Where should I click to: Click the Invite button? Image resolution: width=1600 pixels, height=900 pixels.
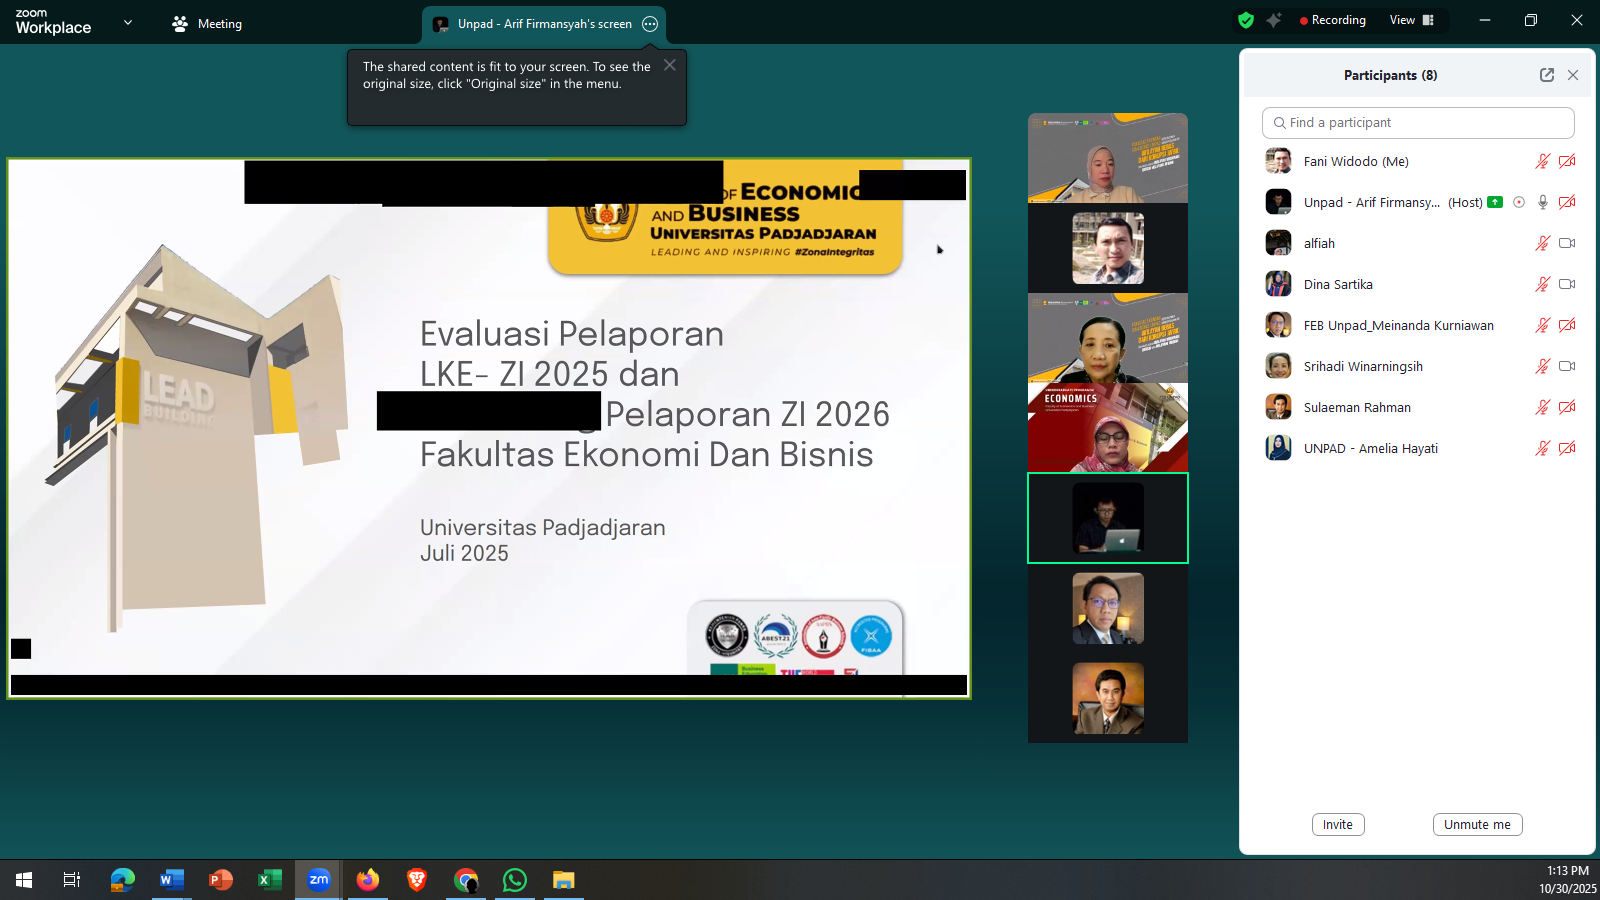point(1338,825)
